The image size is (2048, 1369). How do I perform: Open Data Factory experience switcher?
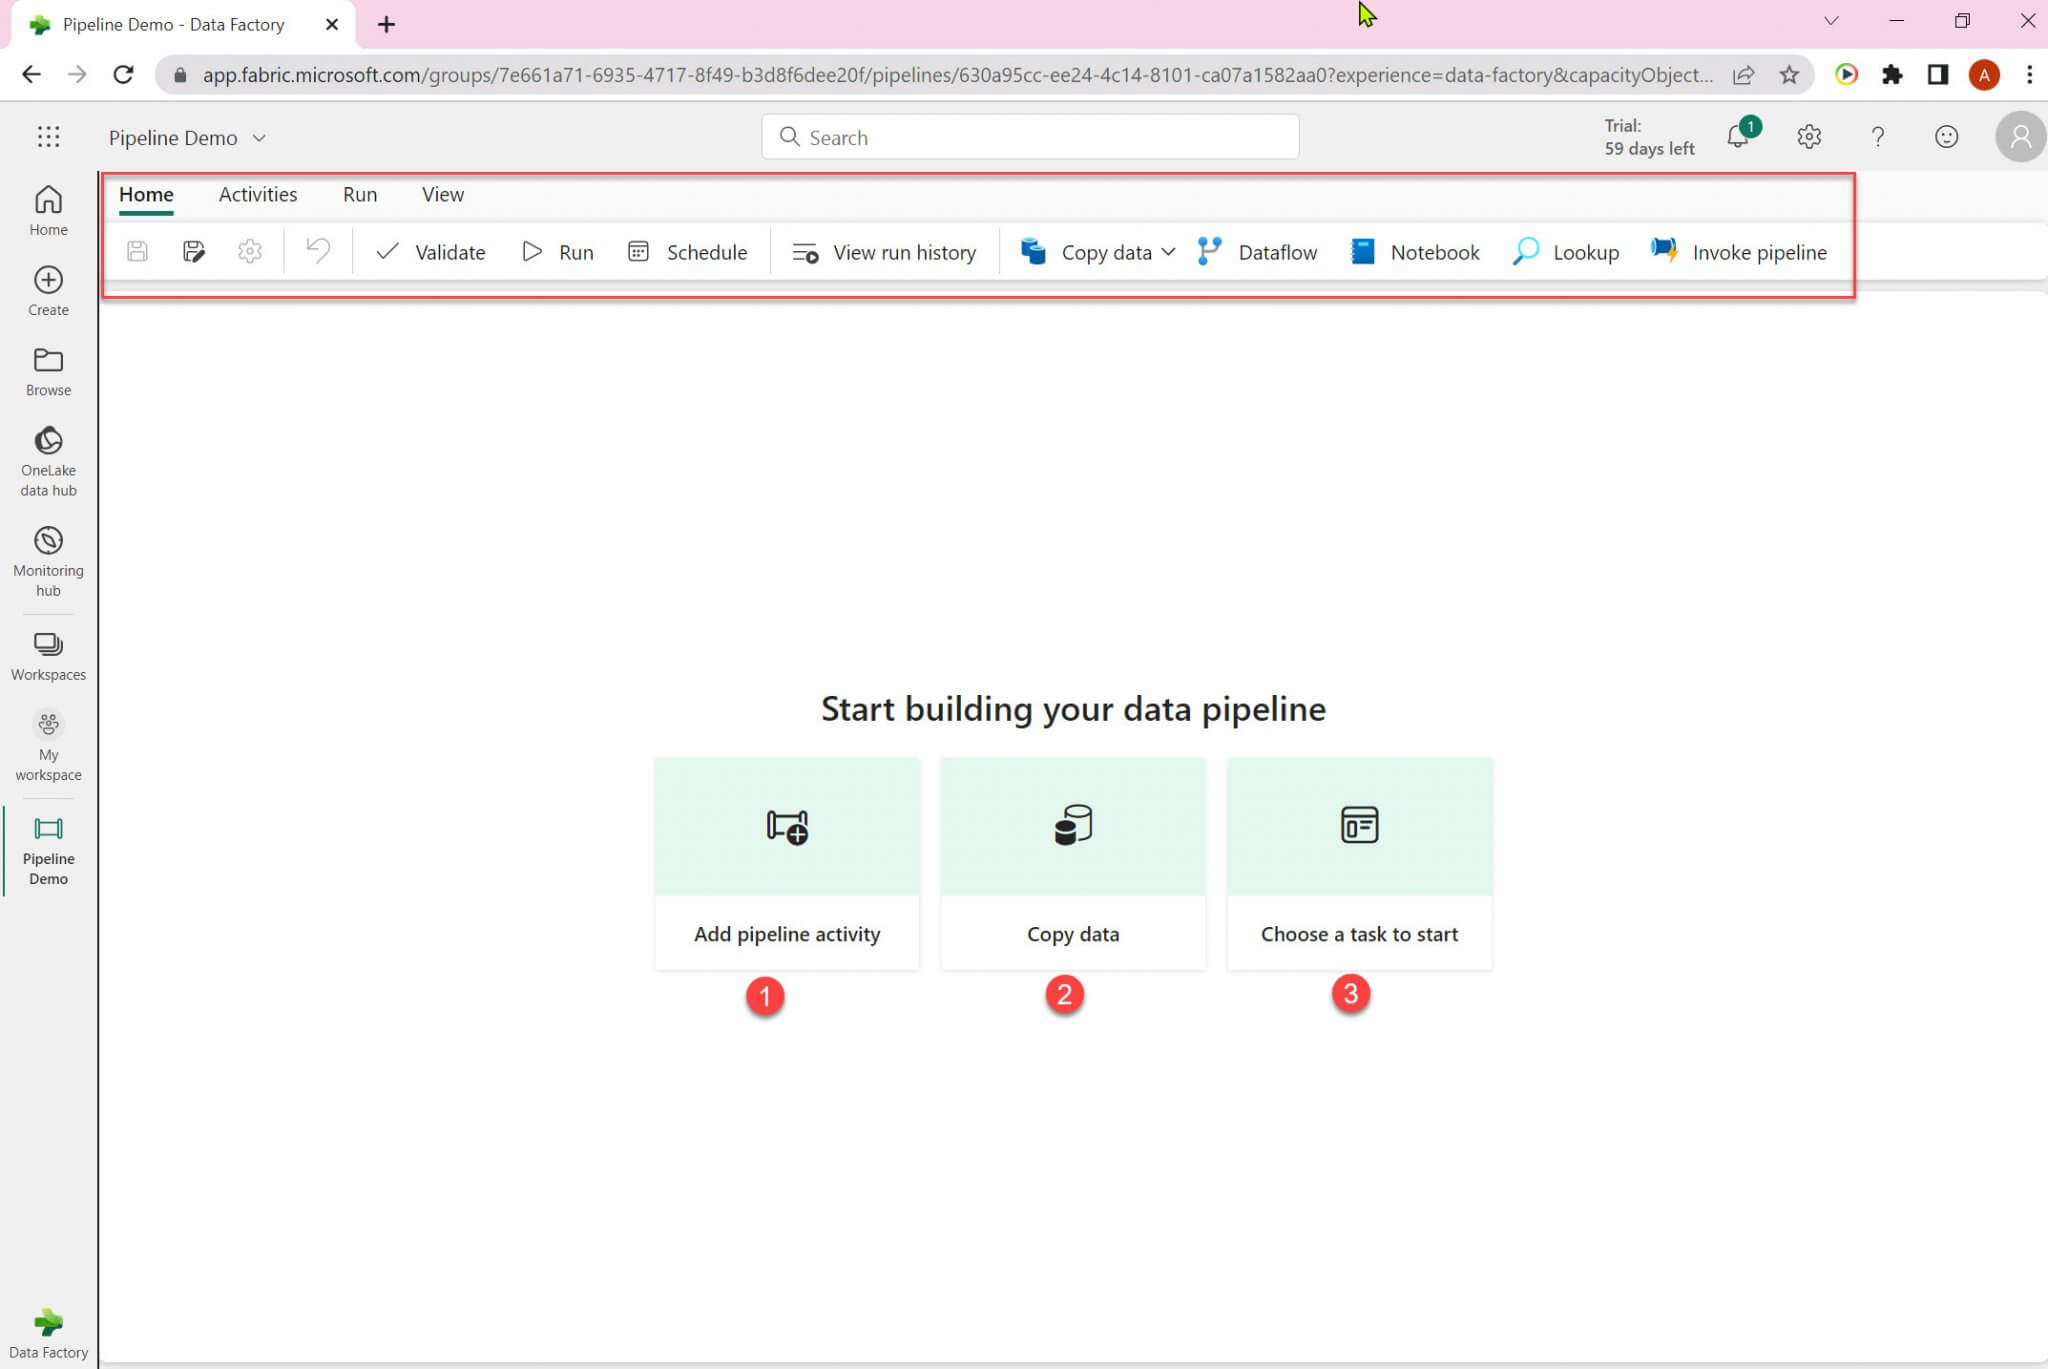[48, 1333]
